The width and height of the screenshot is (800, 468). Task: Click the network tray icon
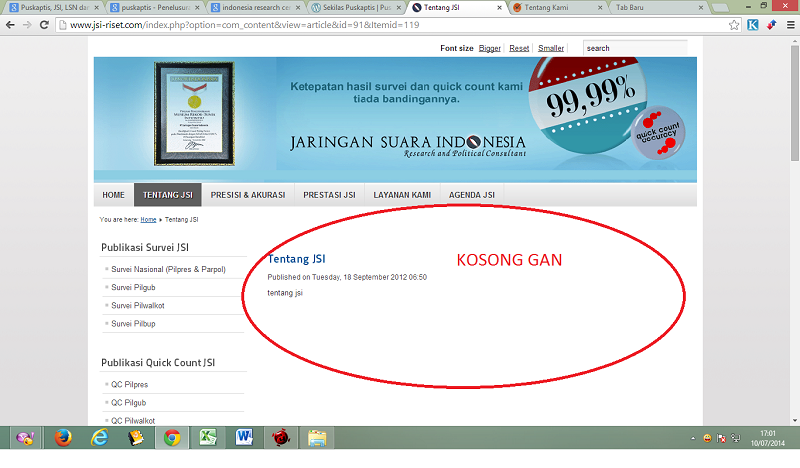coord(735,438)
